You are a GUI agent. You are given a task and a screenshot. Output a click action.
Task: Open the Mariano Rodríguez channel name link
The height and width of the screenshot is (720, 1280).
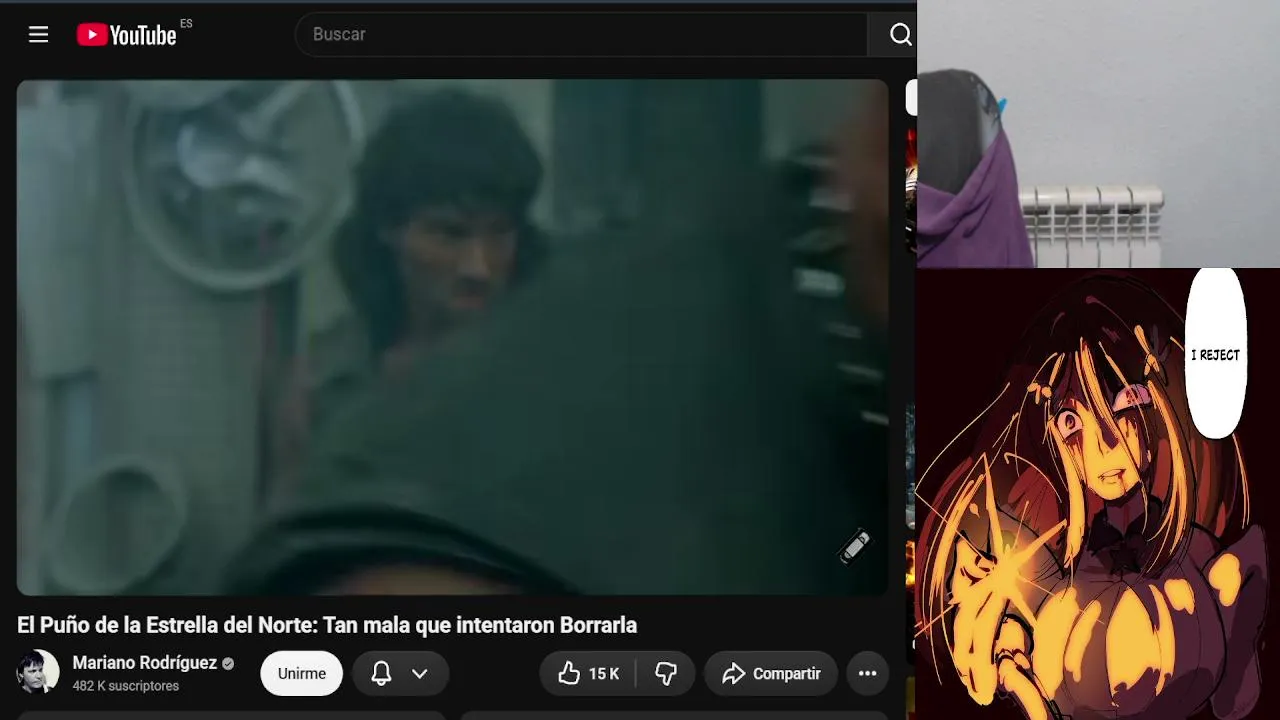pos(145,663)
